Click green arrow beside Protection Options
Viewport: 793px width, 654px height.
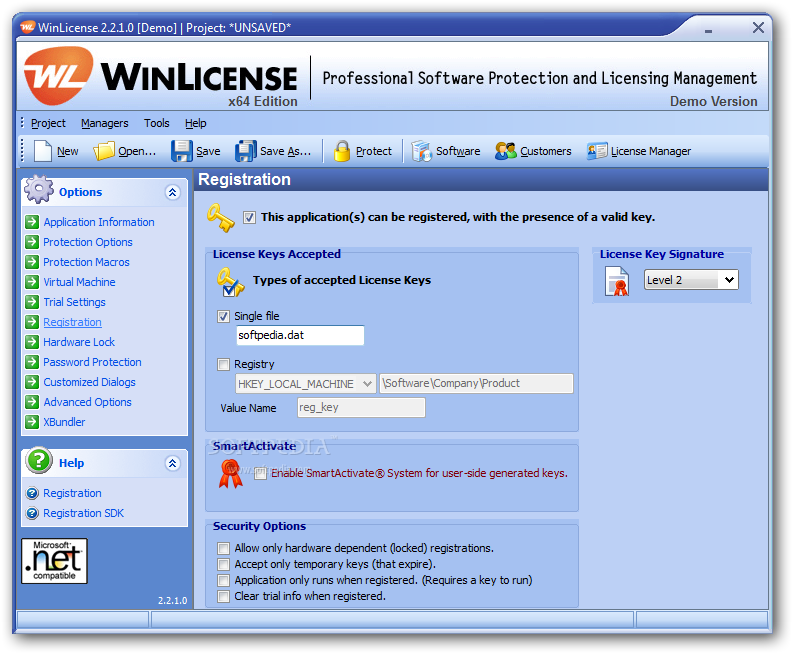(x=32, y=242)
